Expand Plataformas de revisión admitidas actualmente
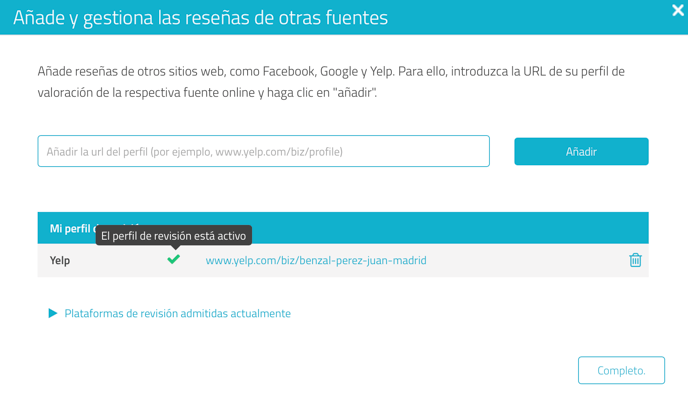 [169, 313]
